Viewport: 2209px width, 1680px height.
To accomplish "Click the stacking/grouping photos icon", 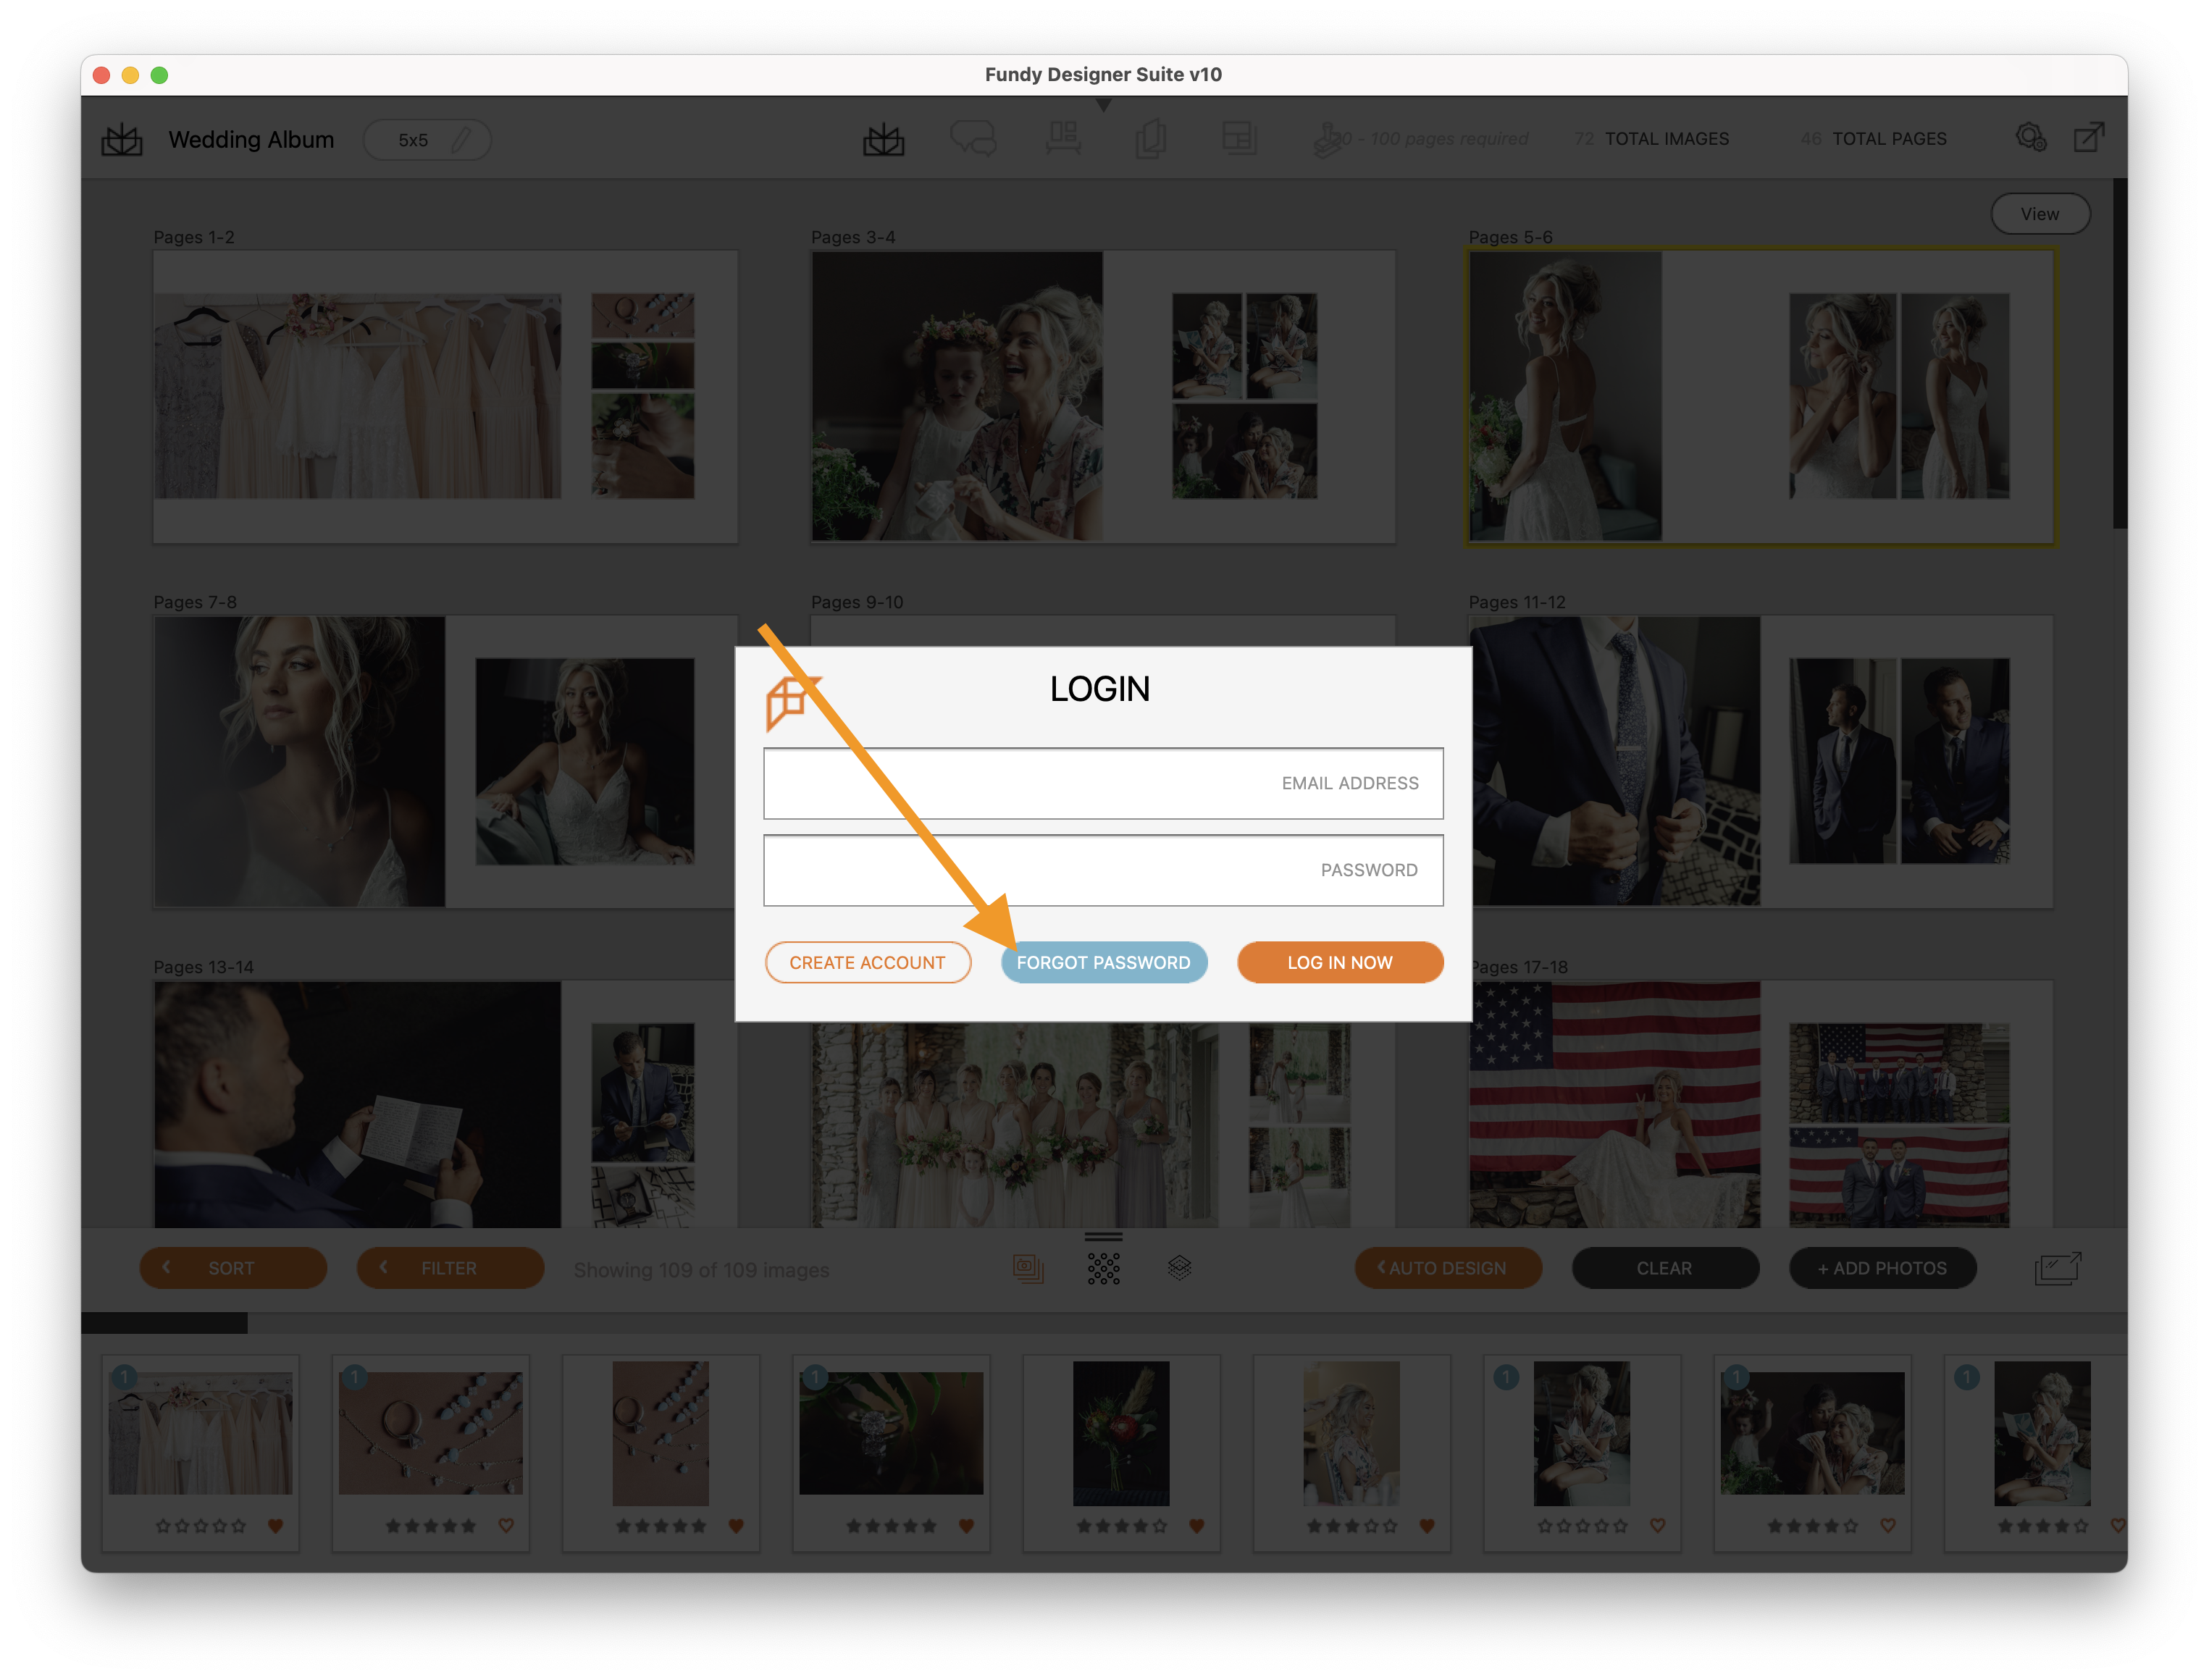I will 1177,1267.
